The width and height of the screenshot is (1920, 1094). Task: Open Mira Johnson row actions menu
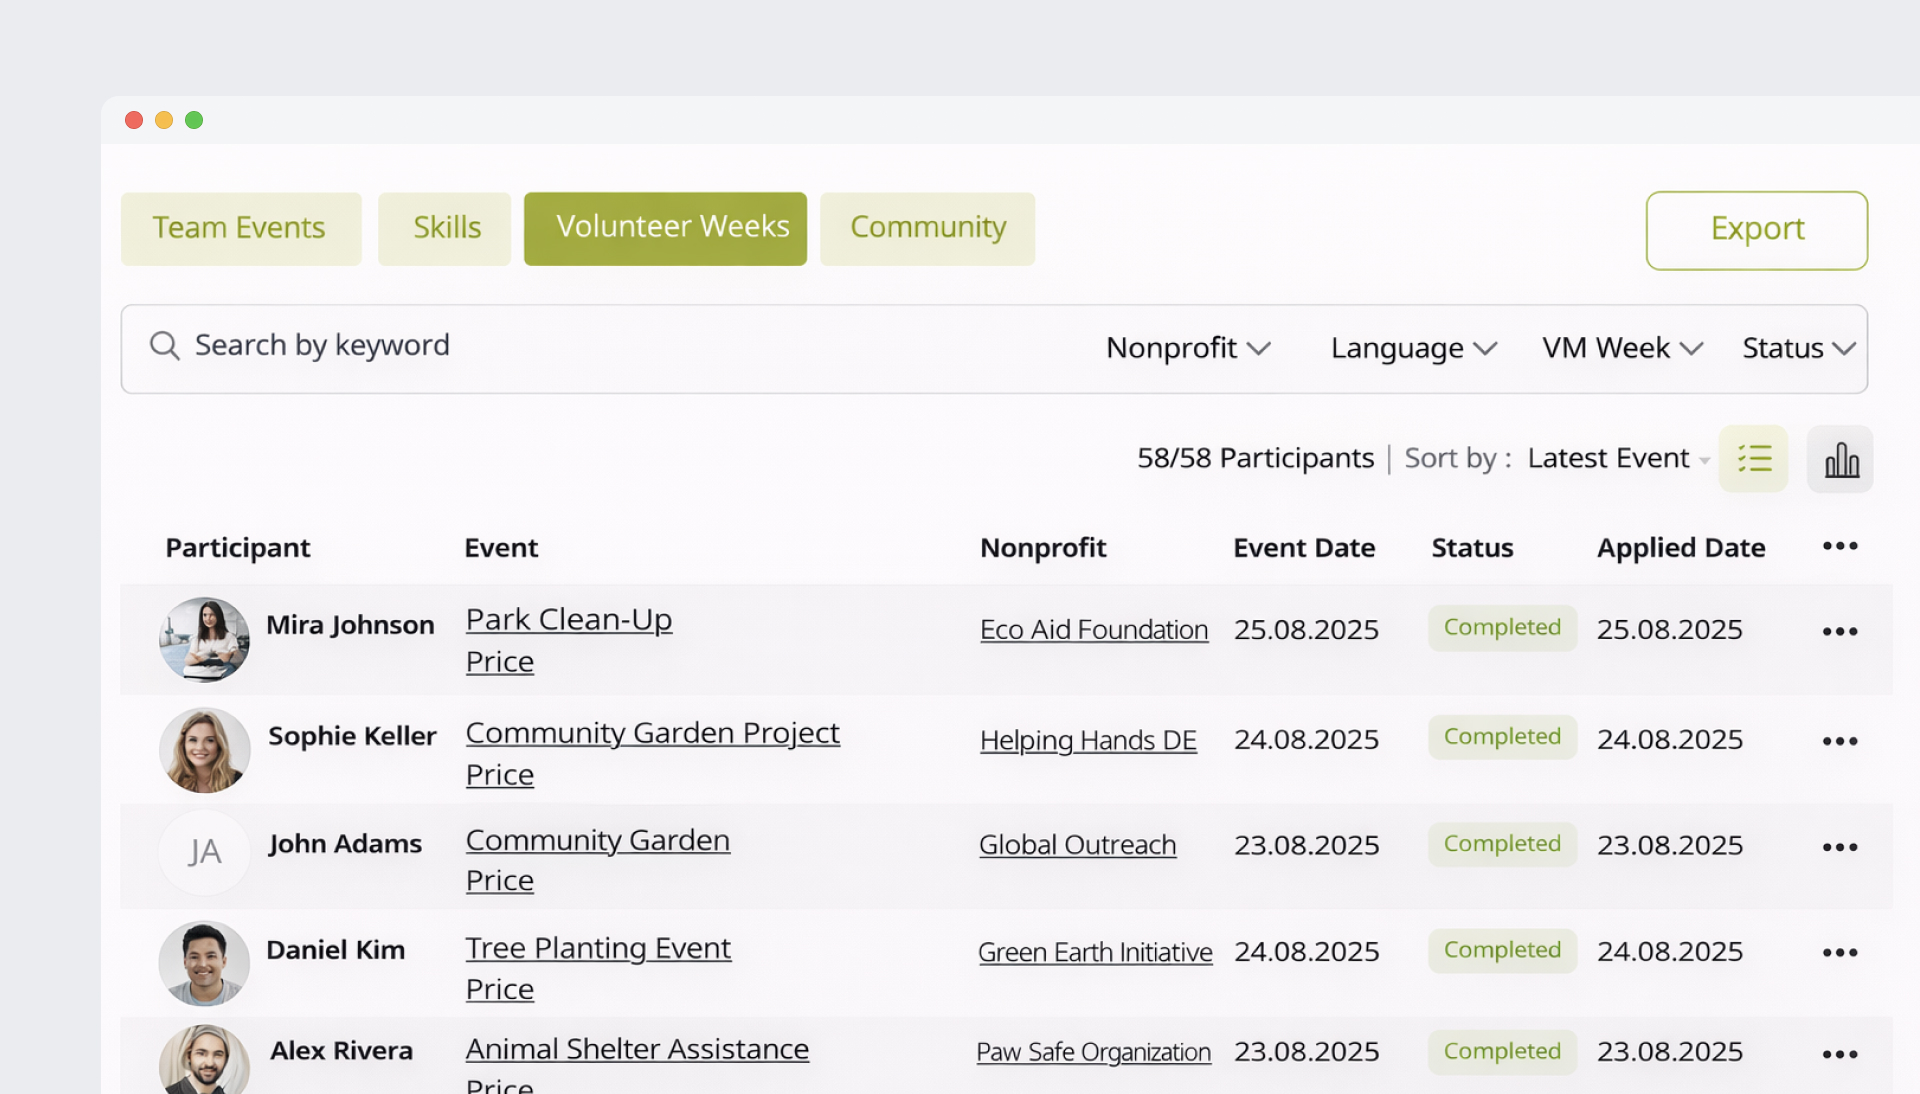(1839, 631)
